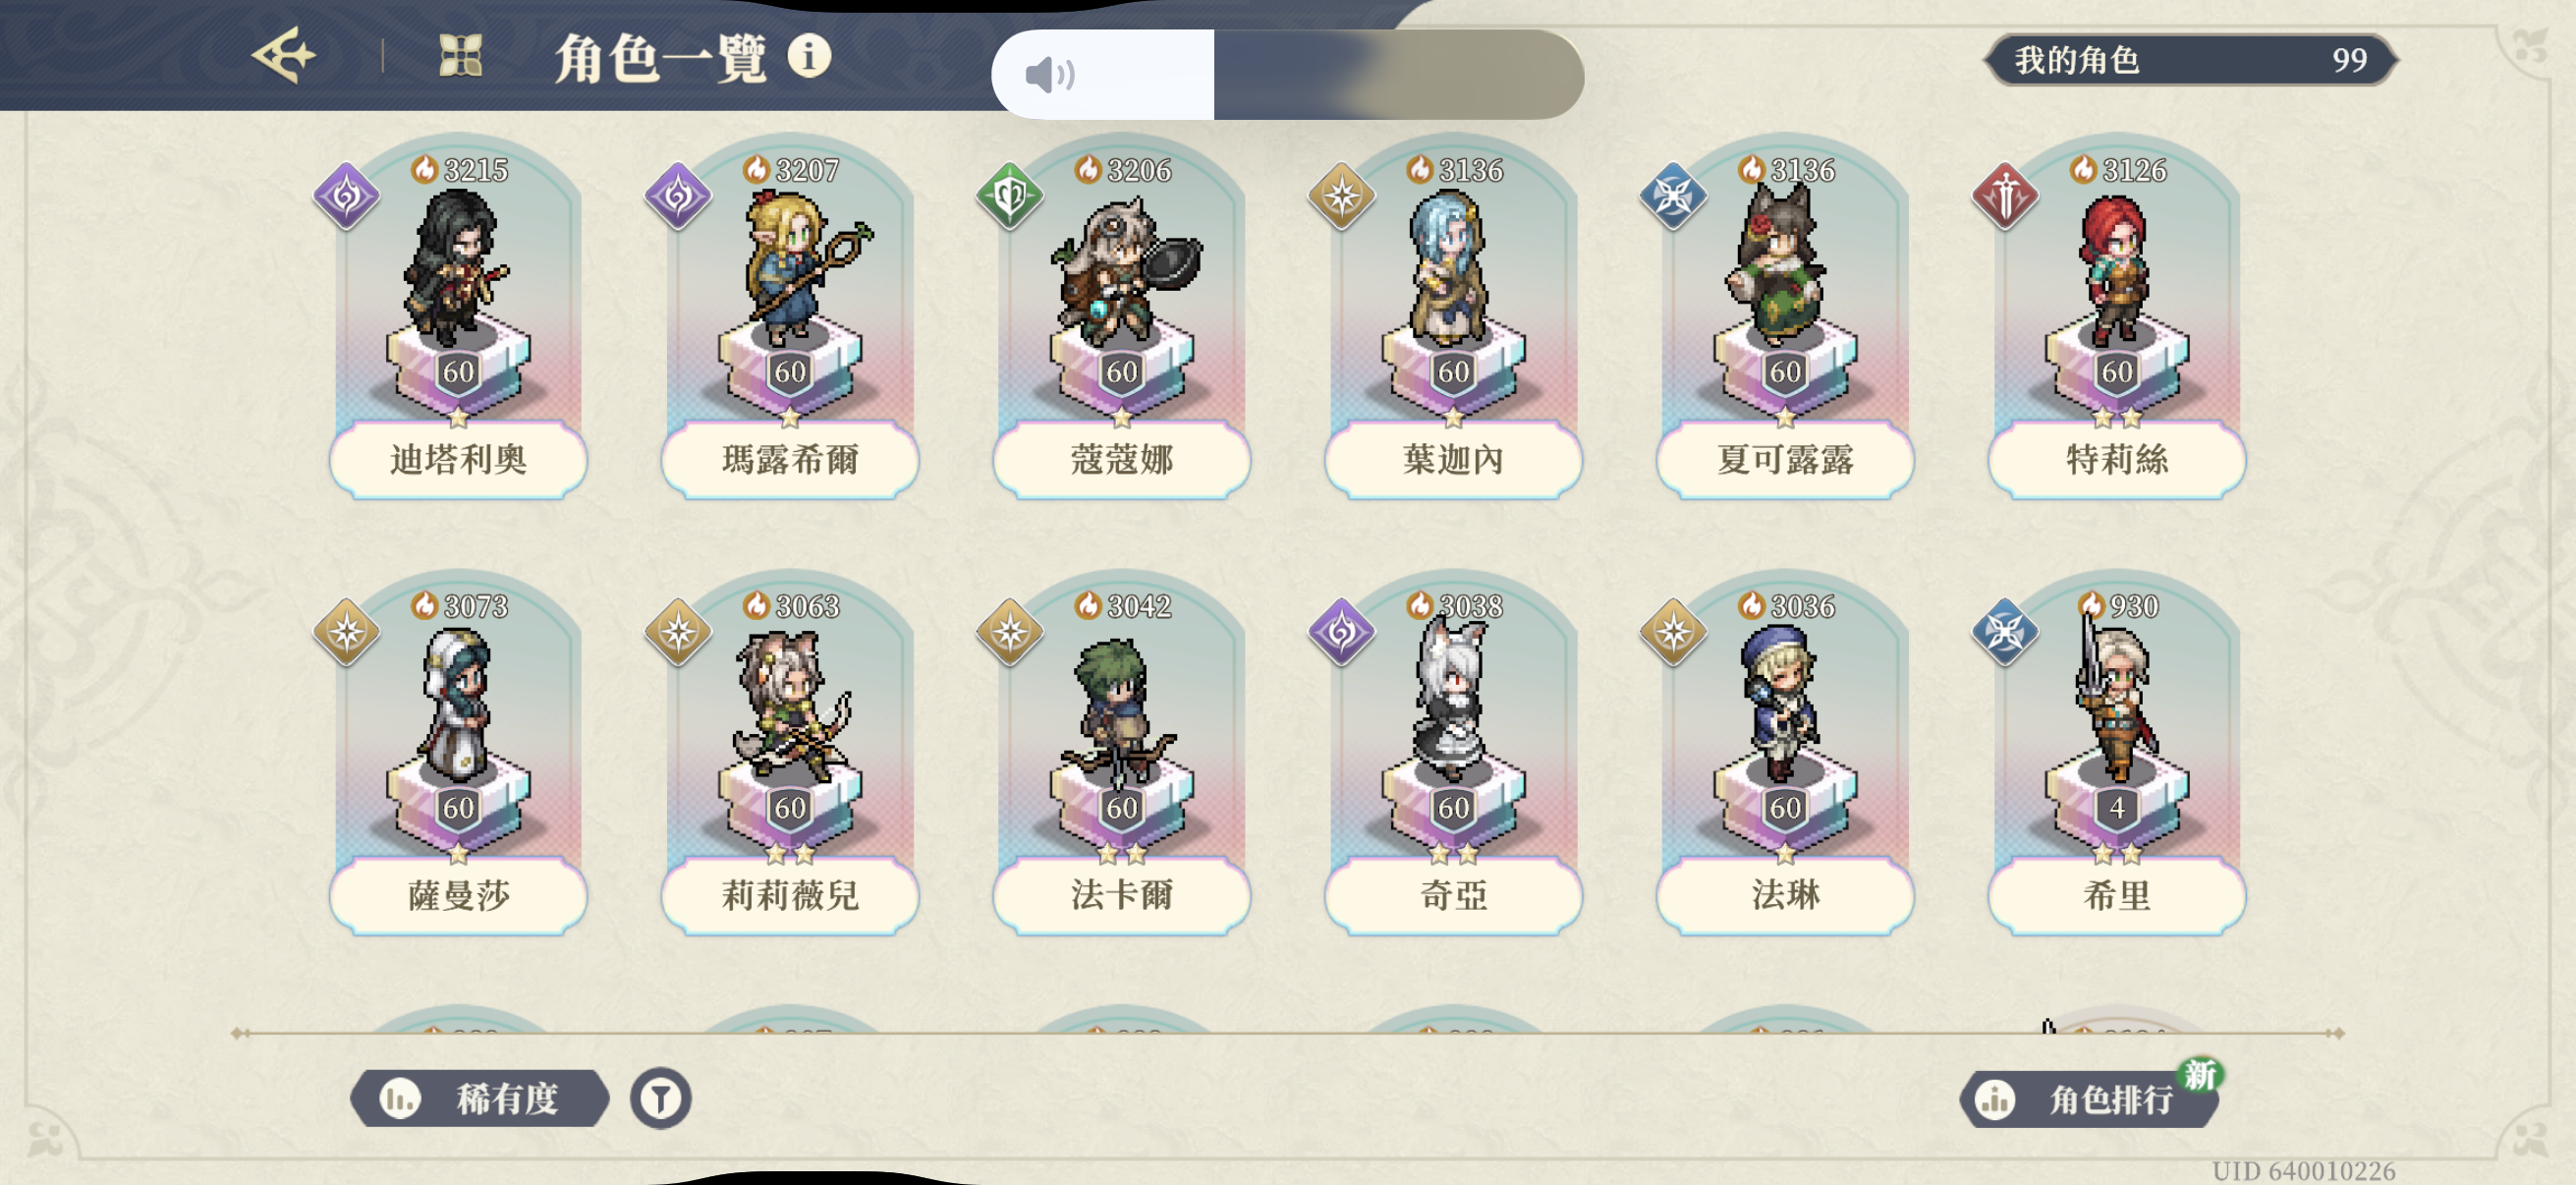This screenshot has height=1185, width=2576.
Task: Click 葉迦內's gold star class icon
Action: point(1341,195)
